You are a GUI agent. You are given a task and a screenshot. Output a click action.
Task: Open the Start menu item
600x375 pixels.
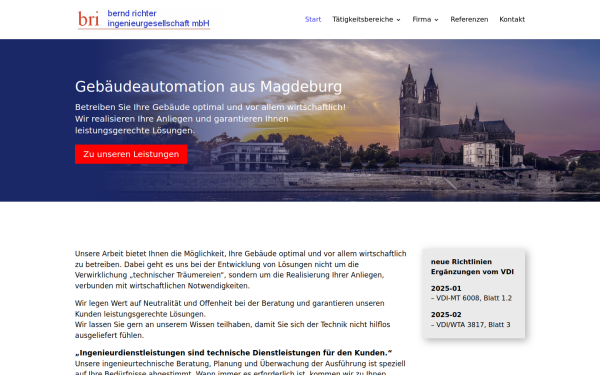pyautogui.click(x=313, y=20)
